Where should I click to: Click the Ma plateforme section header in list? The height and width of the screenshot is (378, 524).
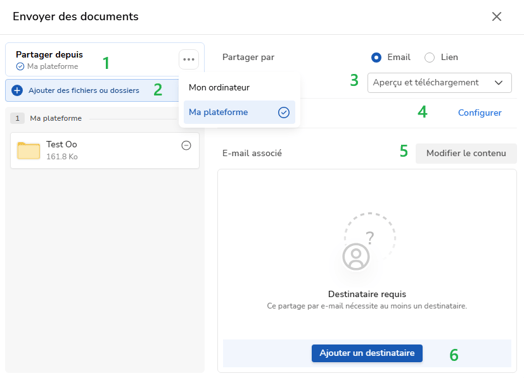55,118
